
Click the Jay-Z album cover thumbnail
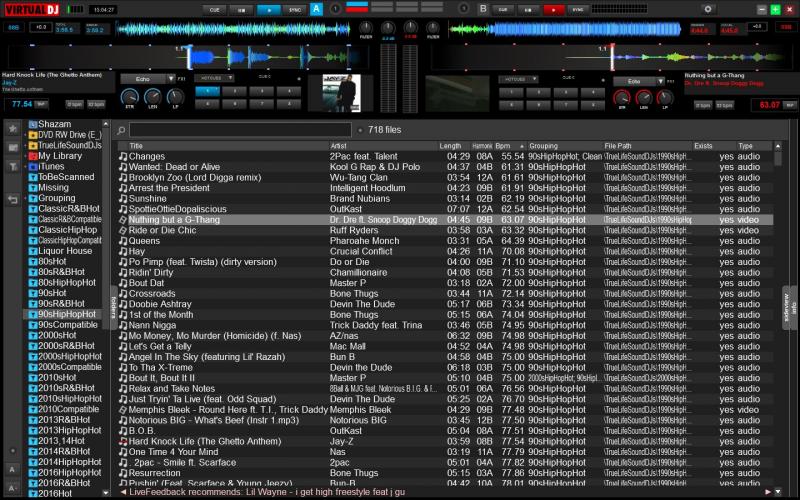(x=341, y=93)
